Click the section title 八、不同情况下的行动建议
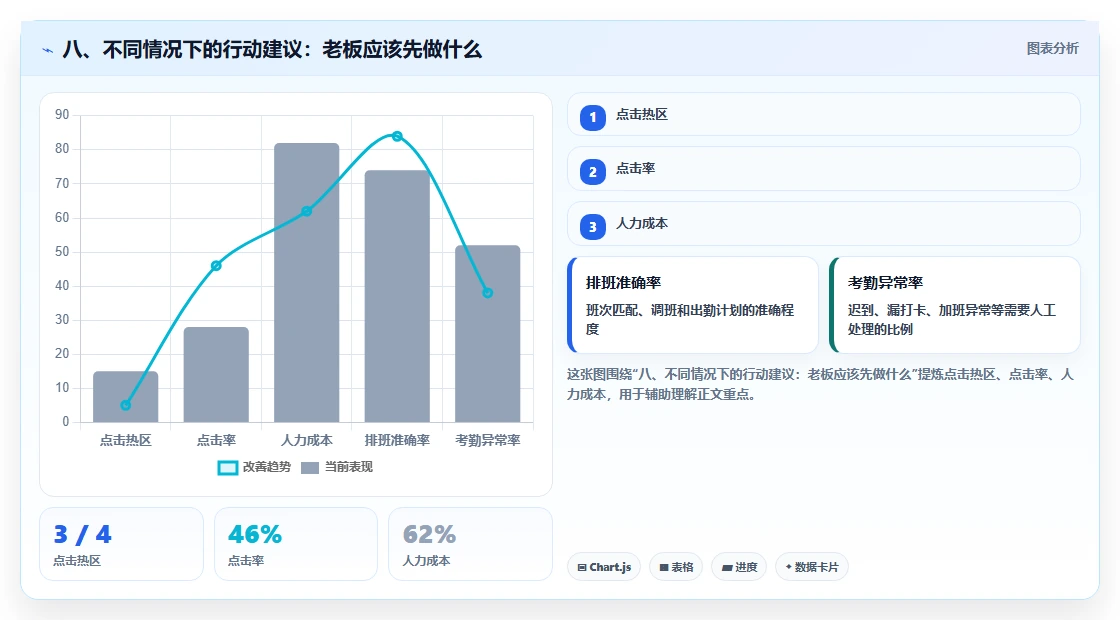This screenshot has height=620, width=1120. (x=272, y=50)
